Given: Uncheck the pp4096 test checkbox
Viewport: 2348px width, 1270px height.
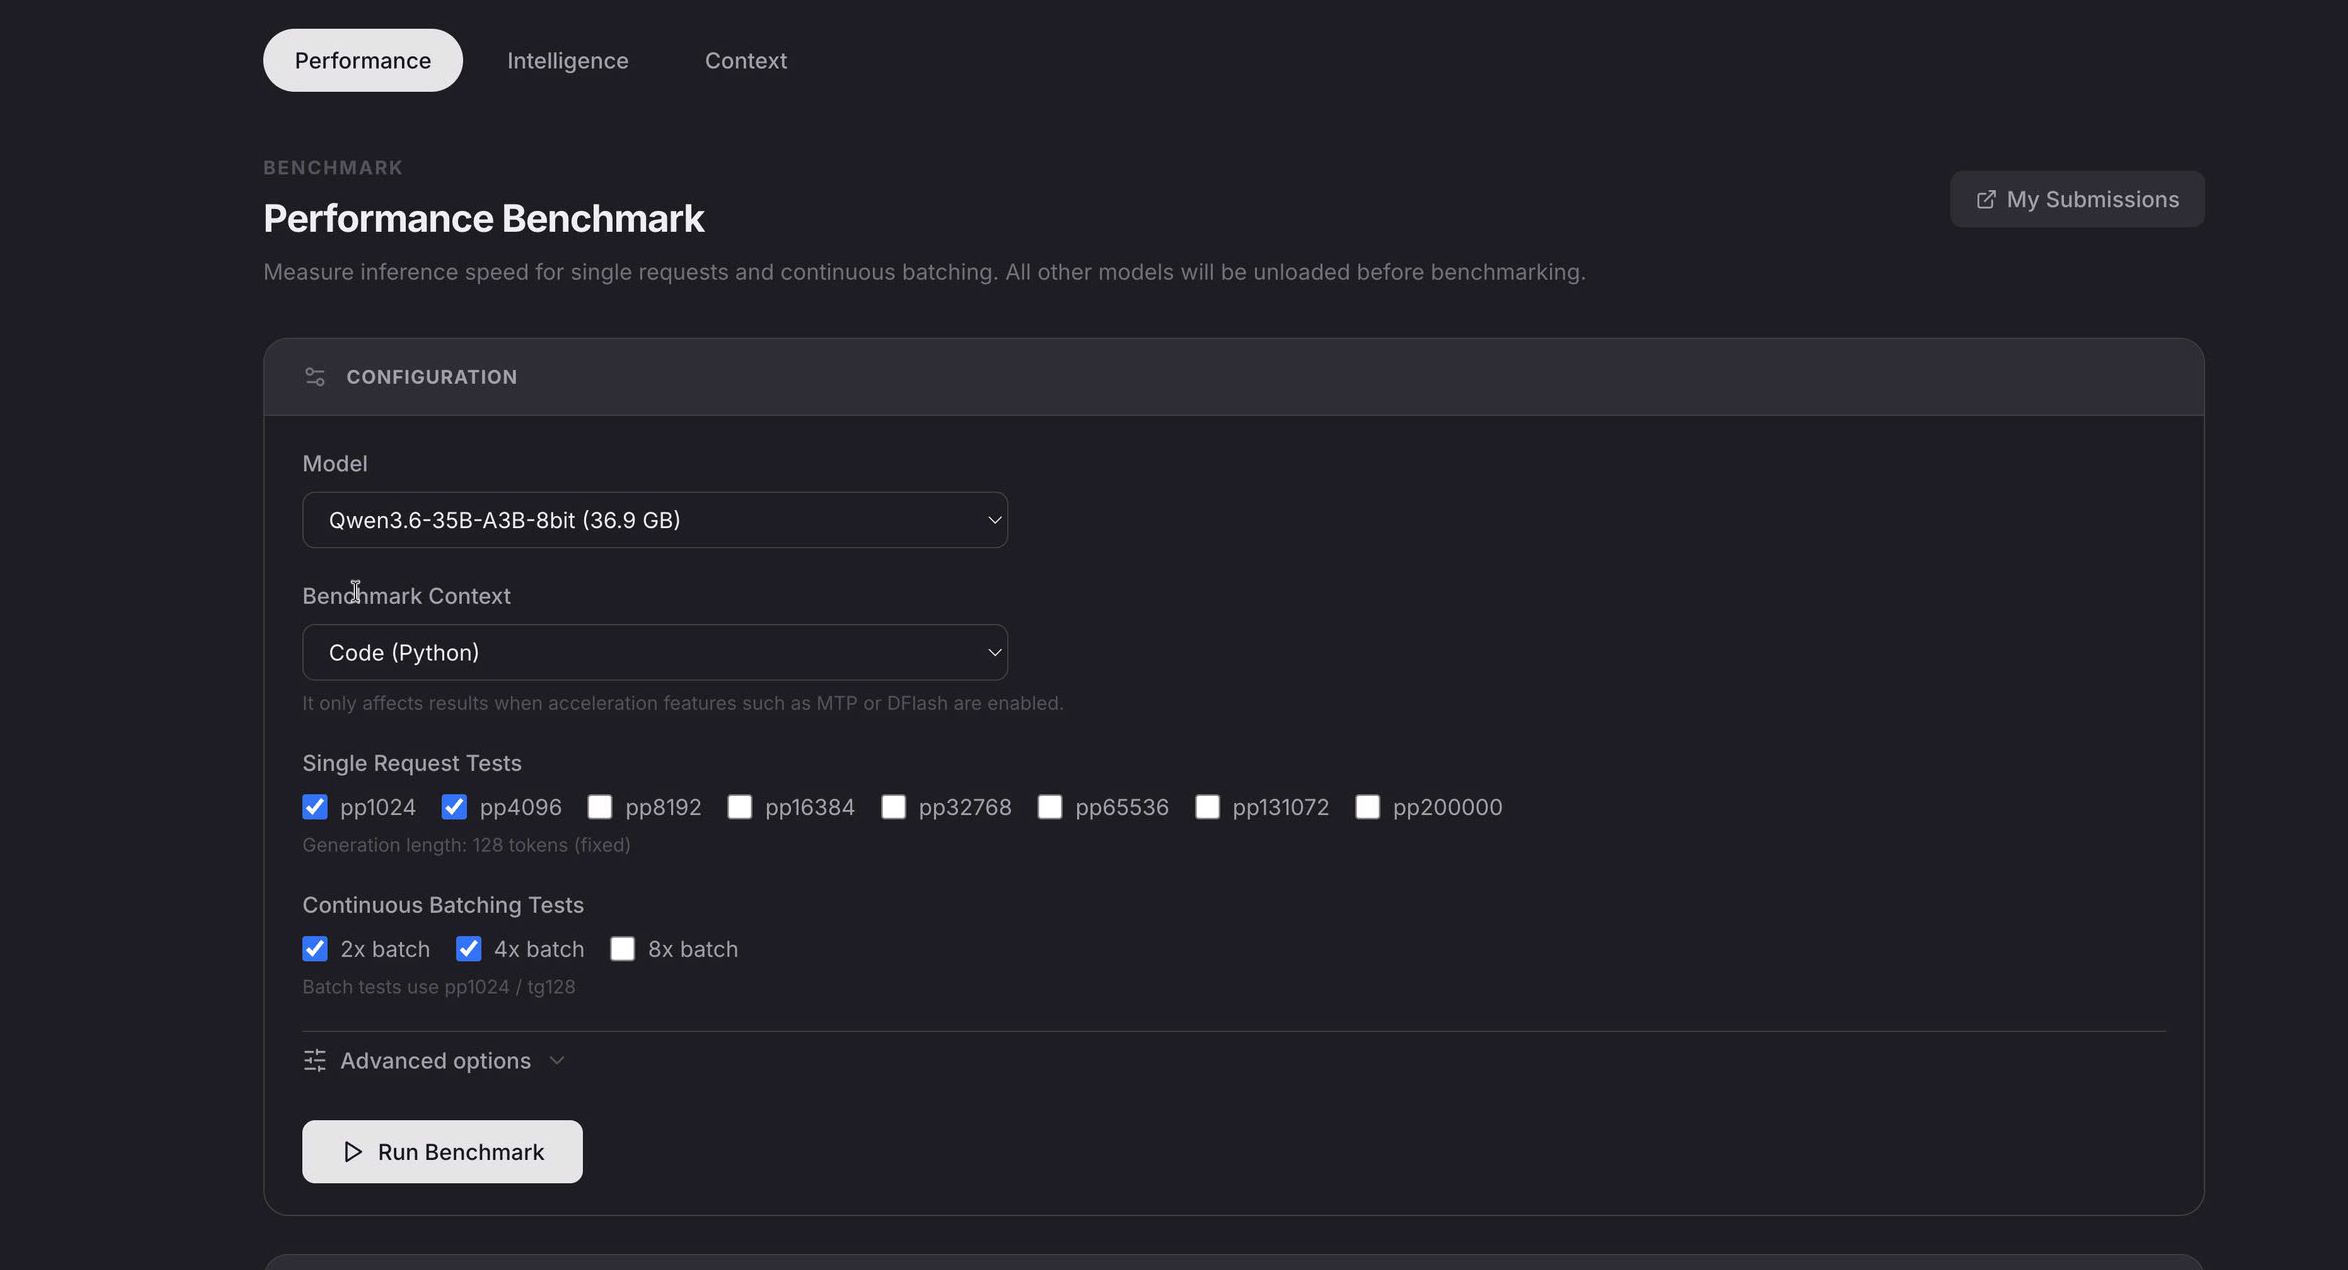Looking at the screenshot, I should pyautogui.click(x=454, y=807).
